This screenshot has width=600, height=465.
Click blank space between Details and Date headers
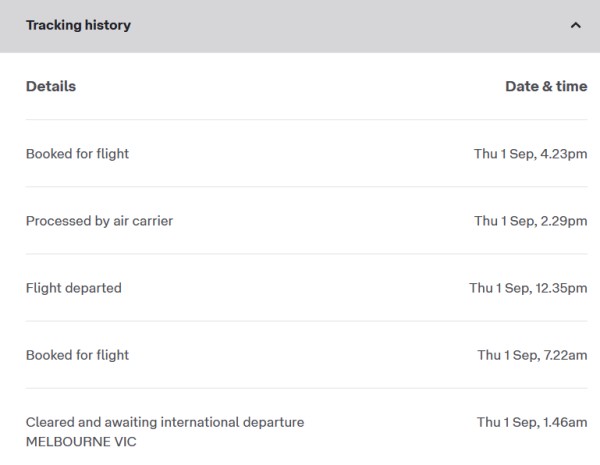pos(290,86)
